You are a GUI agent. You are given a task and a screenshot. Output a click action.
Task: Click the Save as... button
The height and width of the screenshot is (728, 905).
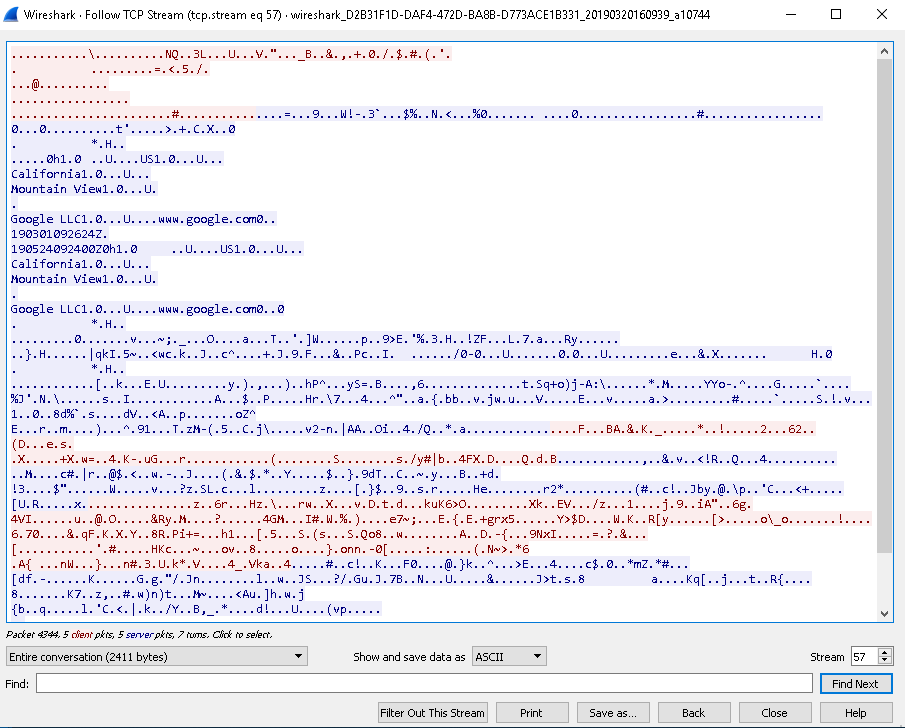click(613, 712)
